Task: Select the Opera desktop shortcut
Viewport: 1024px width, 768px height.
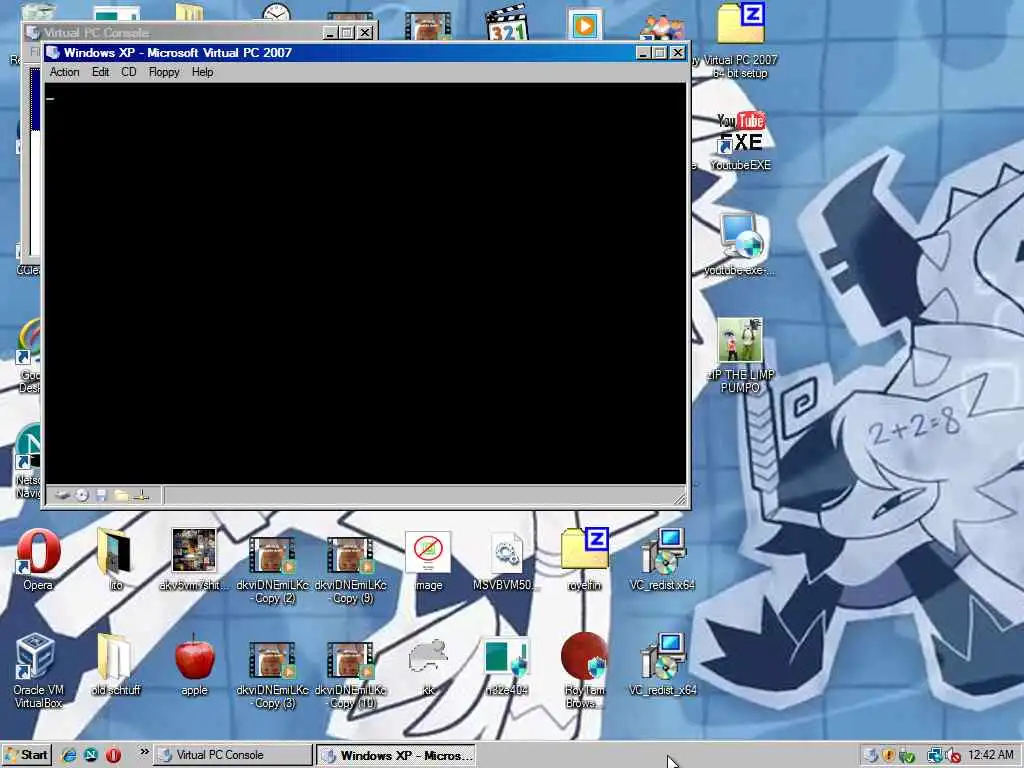Action: click(x=39, y=560)
